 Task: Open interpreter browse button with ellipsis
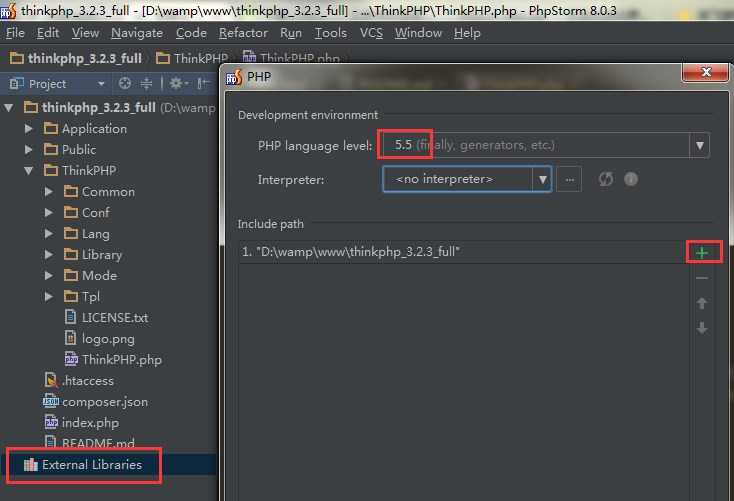coord(569,179)
